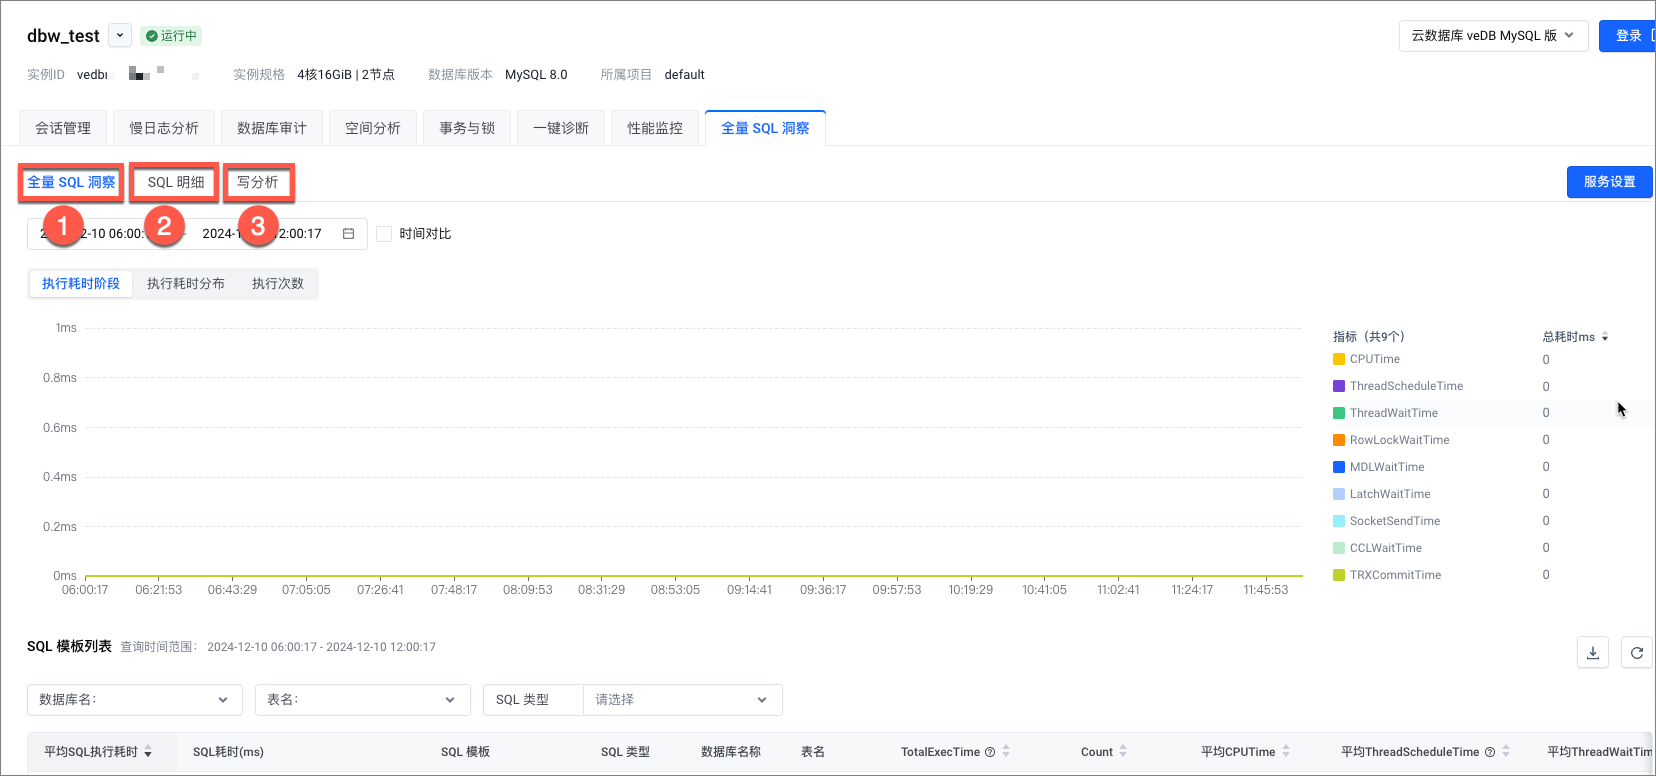Viewport: 1656px width, 776px height.
Task: Select 执行耗时分布 chart view
Action: pyautogui.click(x=186, y=284)
